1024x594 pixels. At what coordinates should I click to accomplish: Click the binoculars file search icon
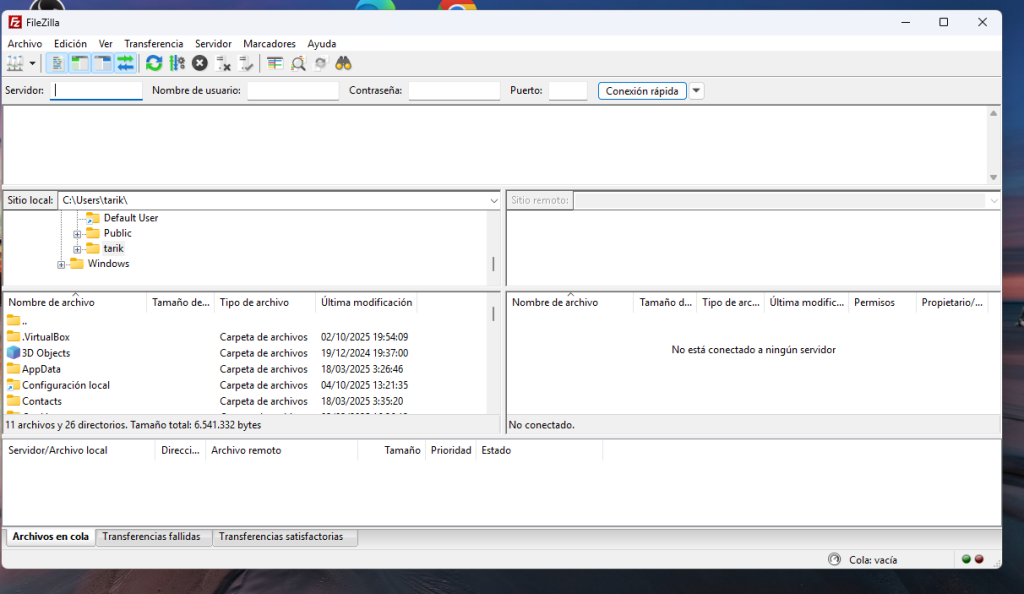click(343, 63)
